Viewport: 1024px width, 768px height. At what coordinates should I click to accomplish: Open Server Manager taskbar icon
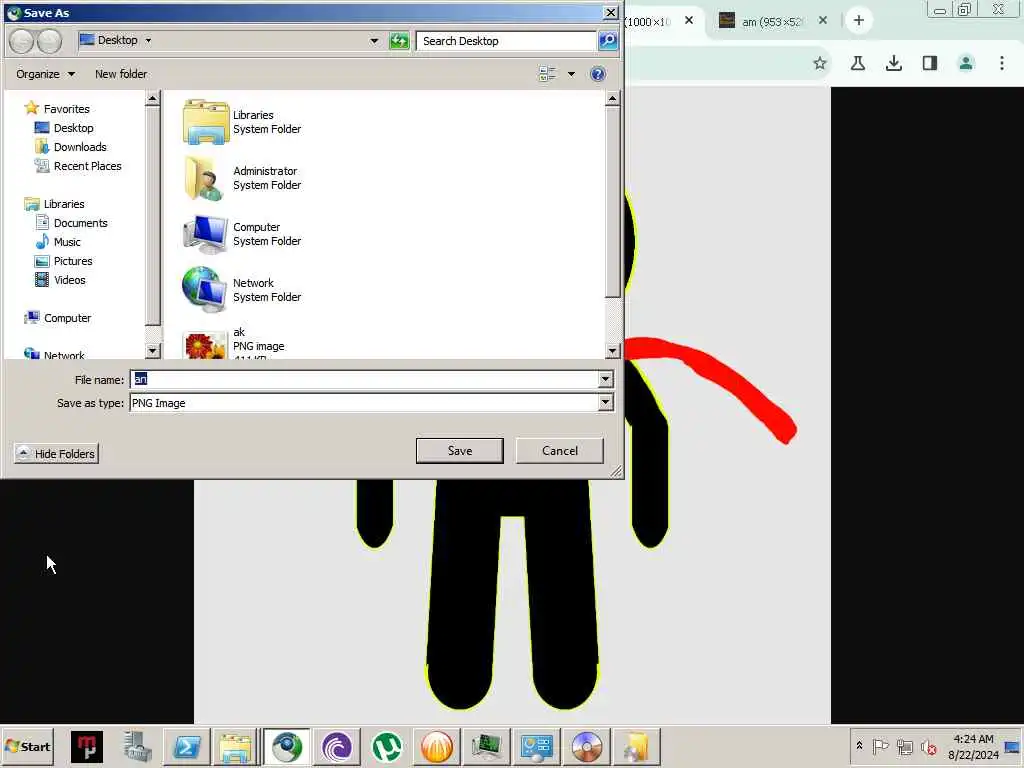click(x=137, y=746)
